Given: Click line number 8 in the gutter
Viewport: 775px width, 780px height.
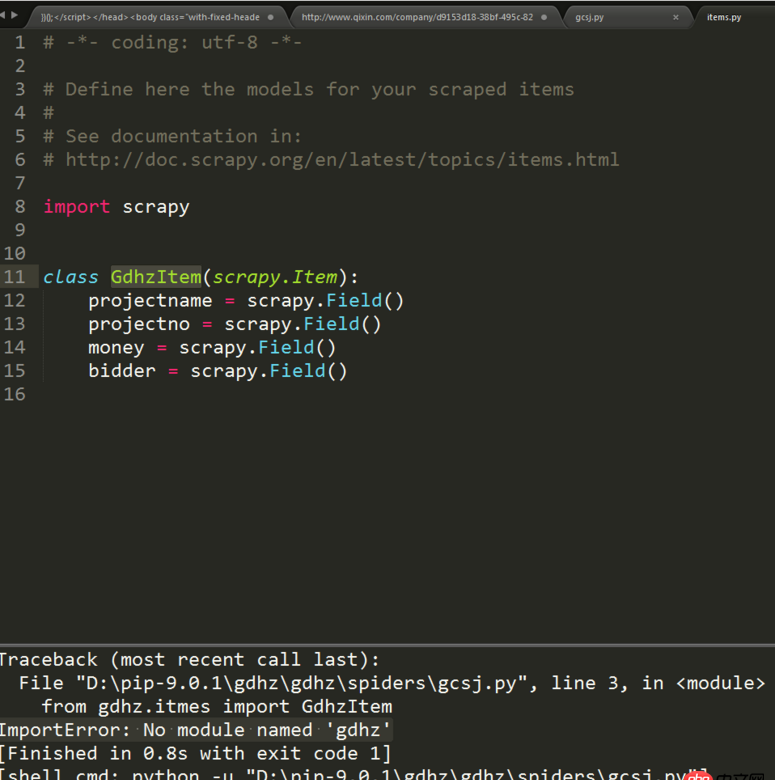Looking at the screenshot, I should [20, 206].
